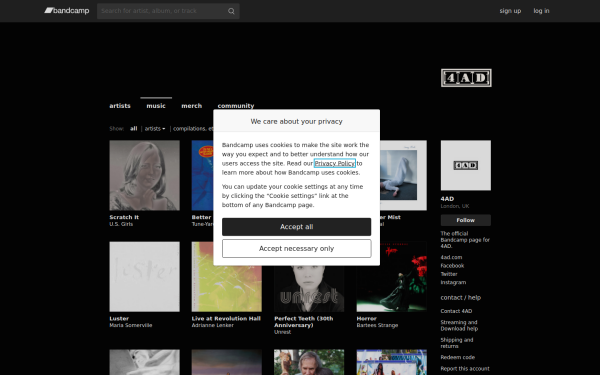
Task: Open the Redeem code link
Action: point(458,357)
